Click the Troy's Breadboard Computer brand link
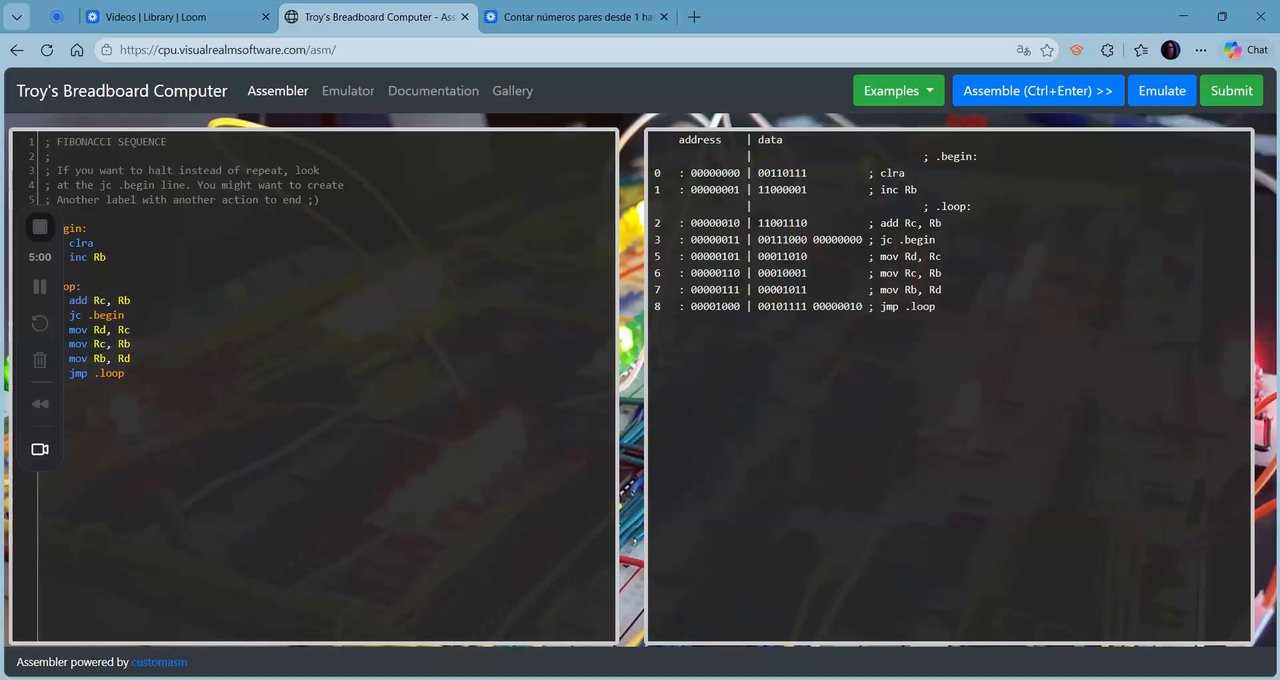 (x=122, y=91)
